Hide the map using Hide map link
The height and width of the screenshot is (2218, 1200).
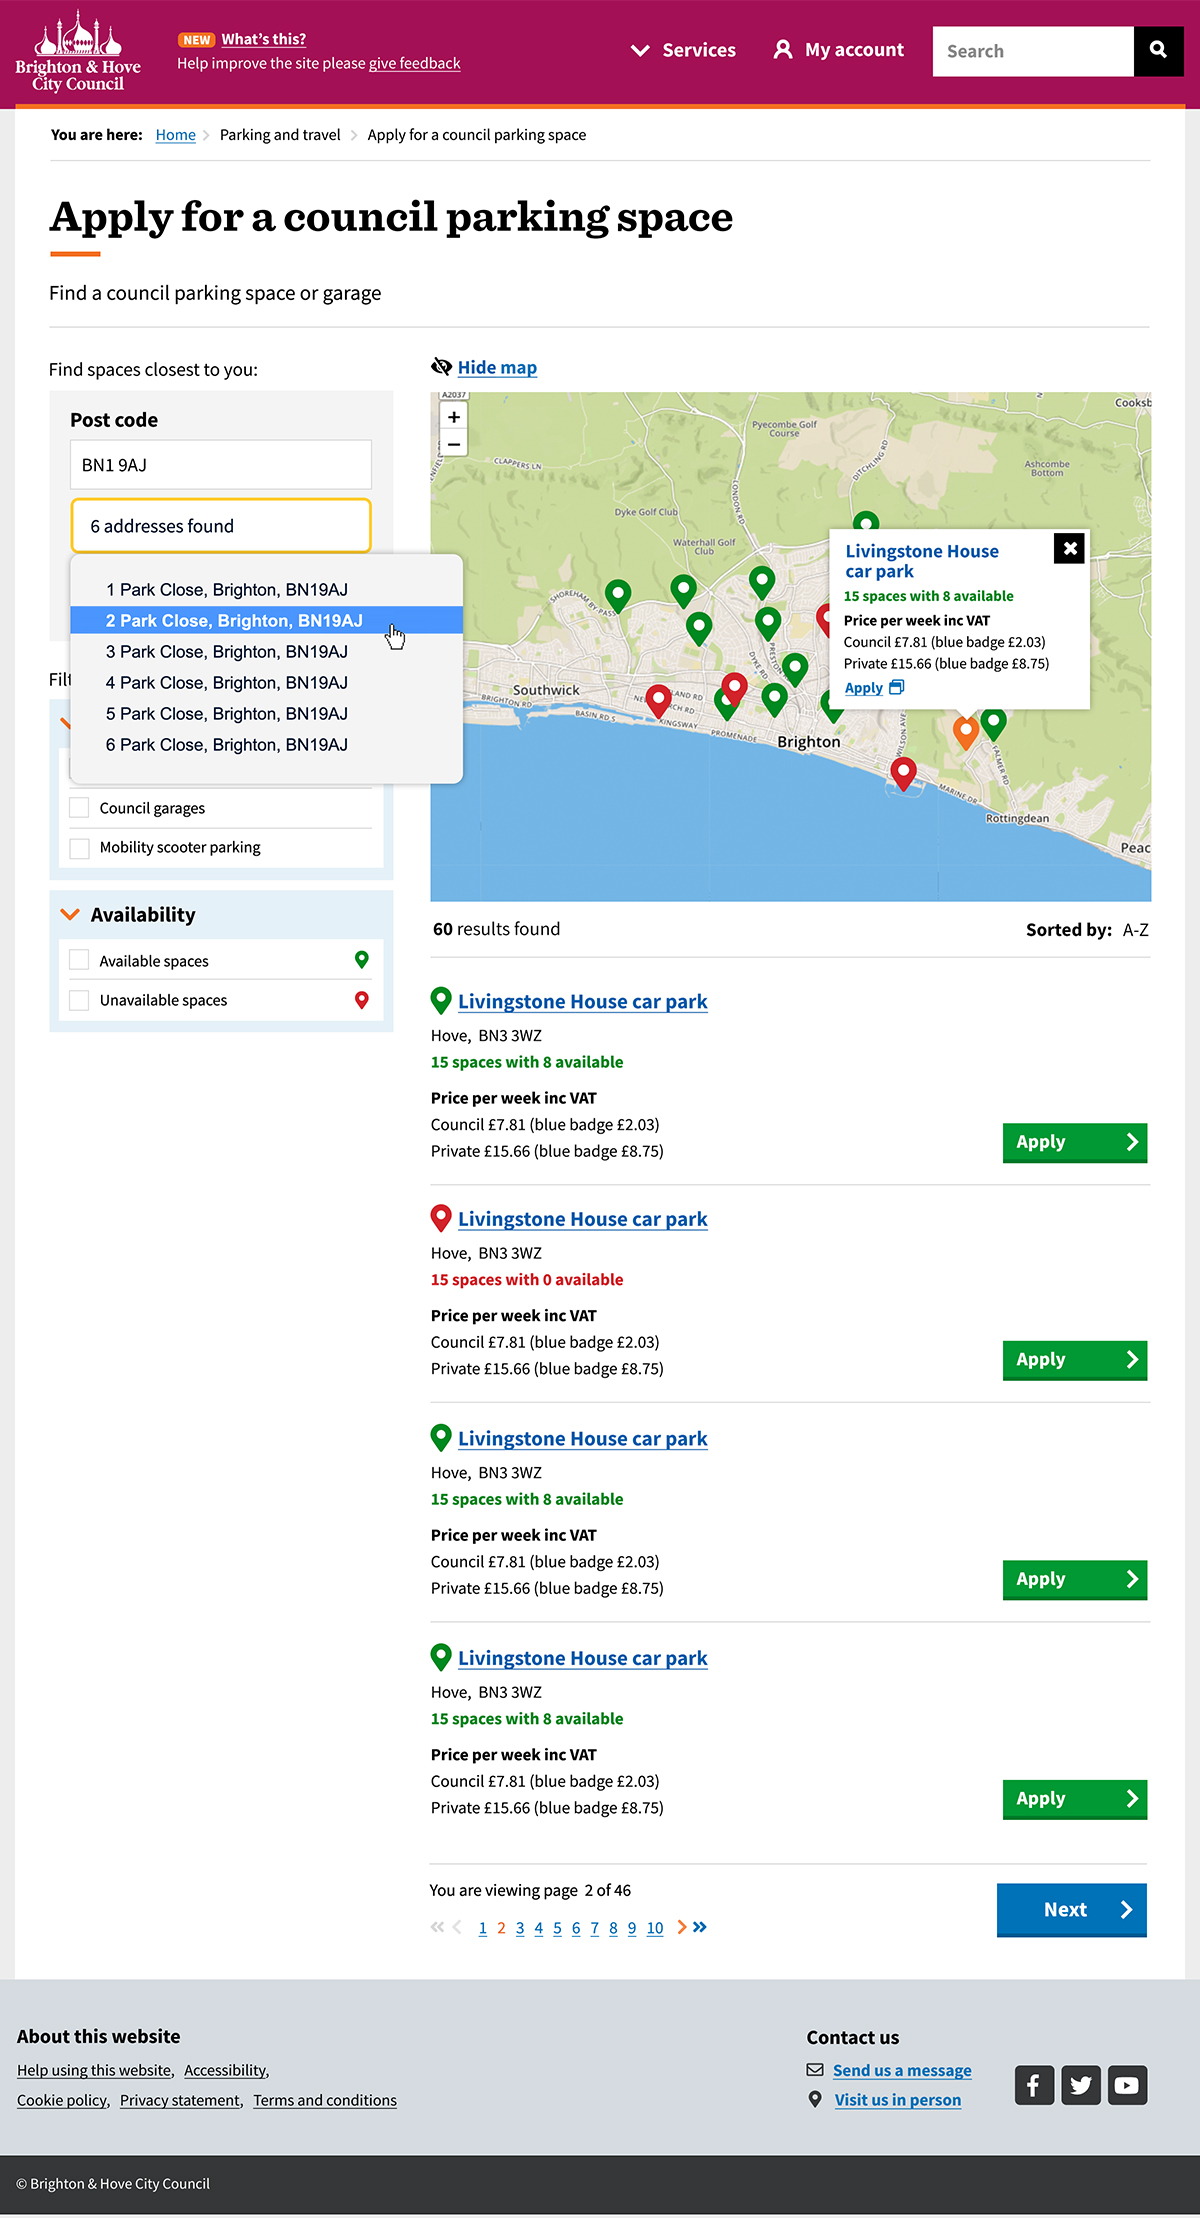pyautogui.click(x=497, y=367)
